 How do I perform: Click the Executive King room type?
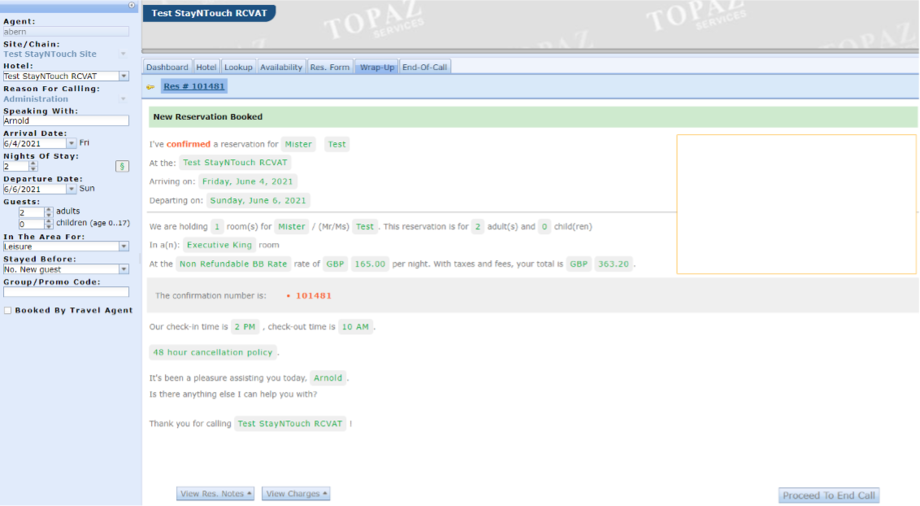tap(219, 245)
